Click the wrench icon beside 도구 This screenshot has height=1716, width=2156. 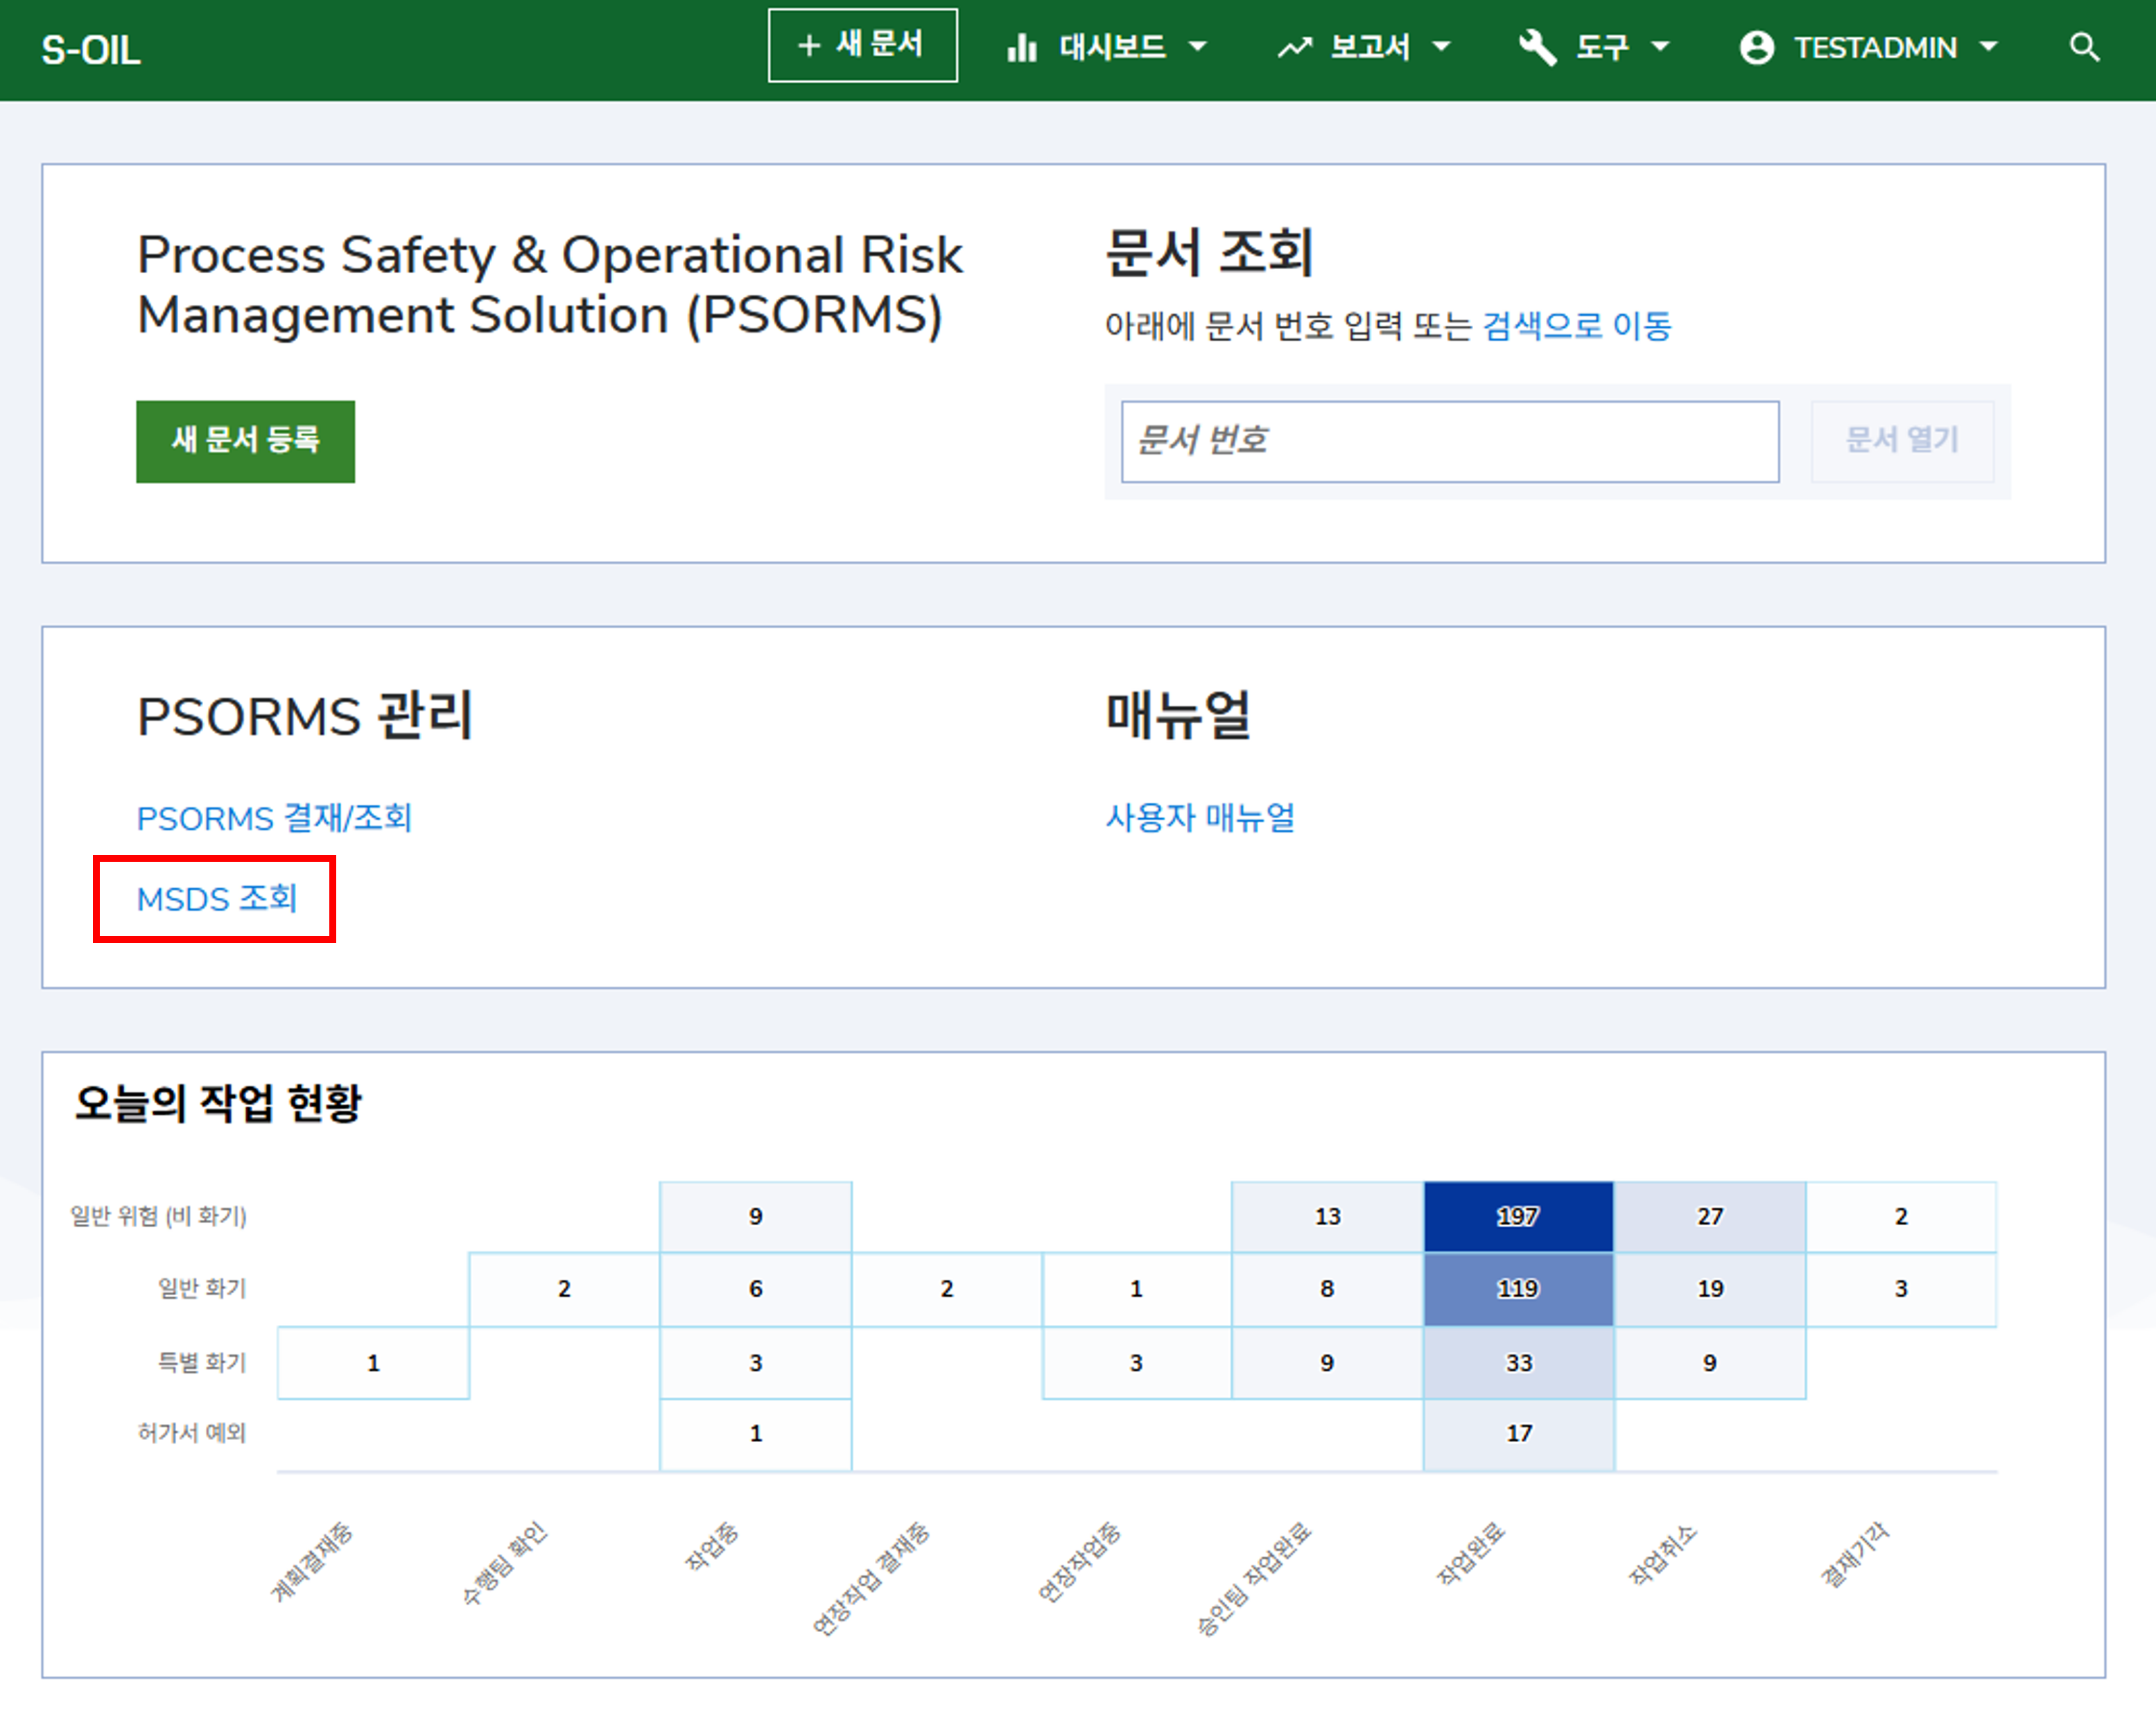tap(1537, 47)
